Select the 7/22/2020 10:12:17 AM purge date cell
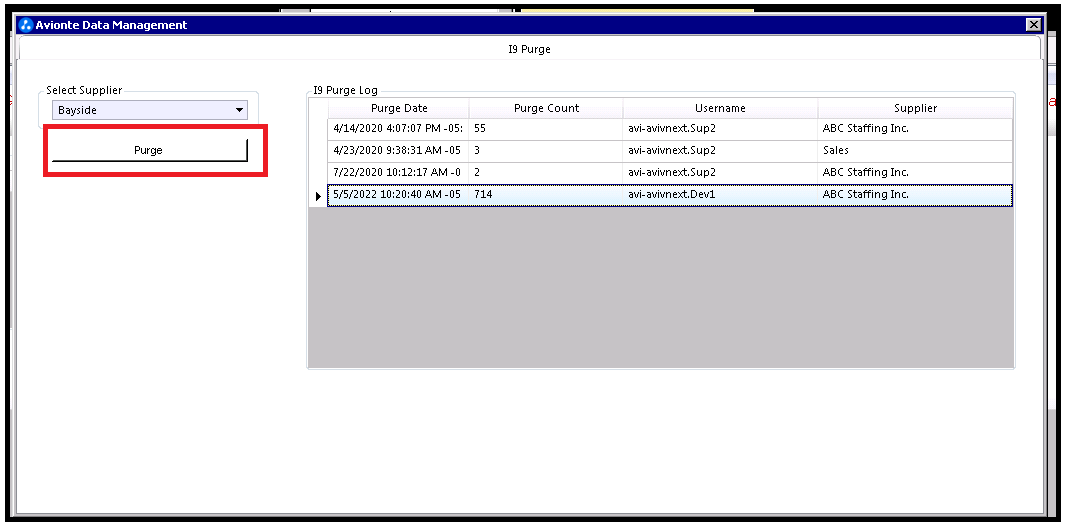Image resolution: width=1068 pixels, height=527 pixels. [398, 172]
